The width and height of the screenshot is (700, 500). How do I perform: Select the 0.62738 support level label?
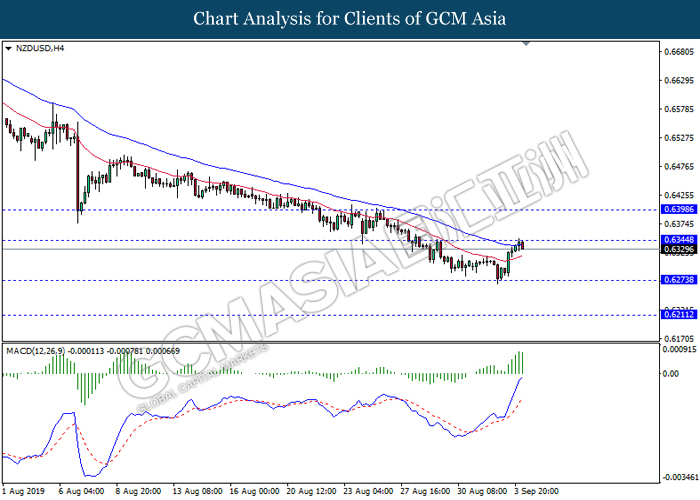(x=679, y=280)
